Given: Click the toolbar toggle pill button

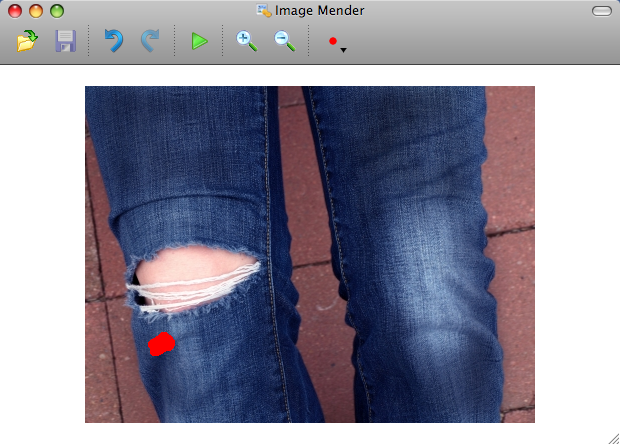Looking at the screenshot, I should click(x=602, y=11).
